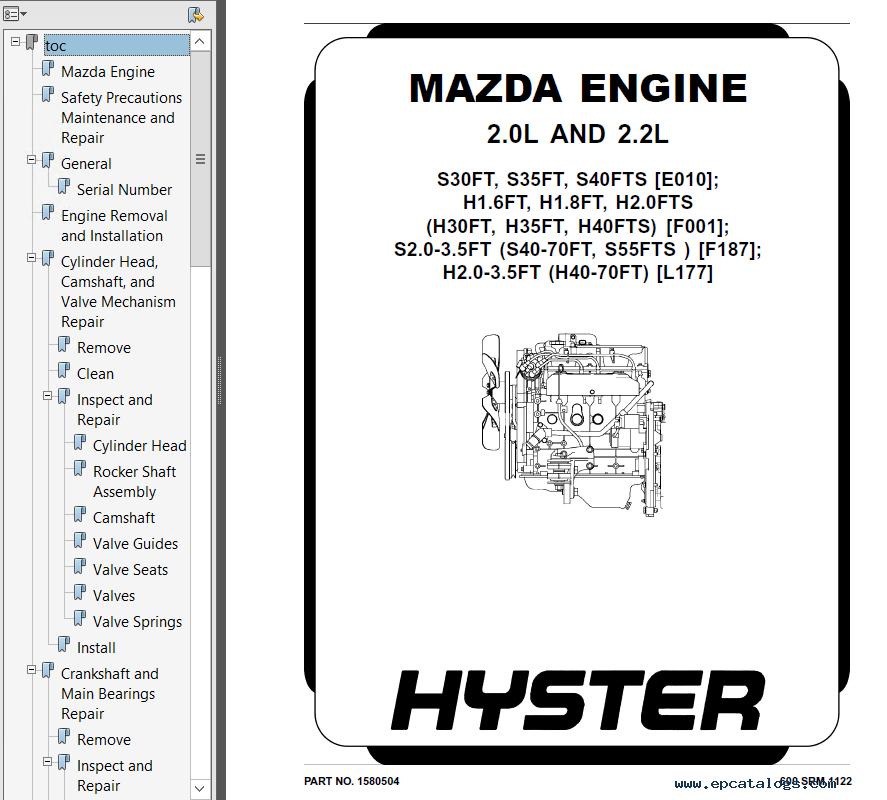Screen dimensions: 887x800
Task: Click the bookmark icon next to General
Action: [48, 162]
